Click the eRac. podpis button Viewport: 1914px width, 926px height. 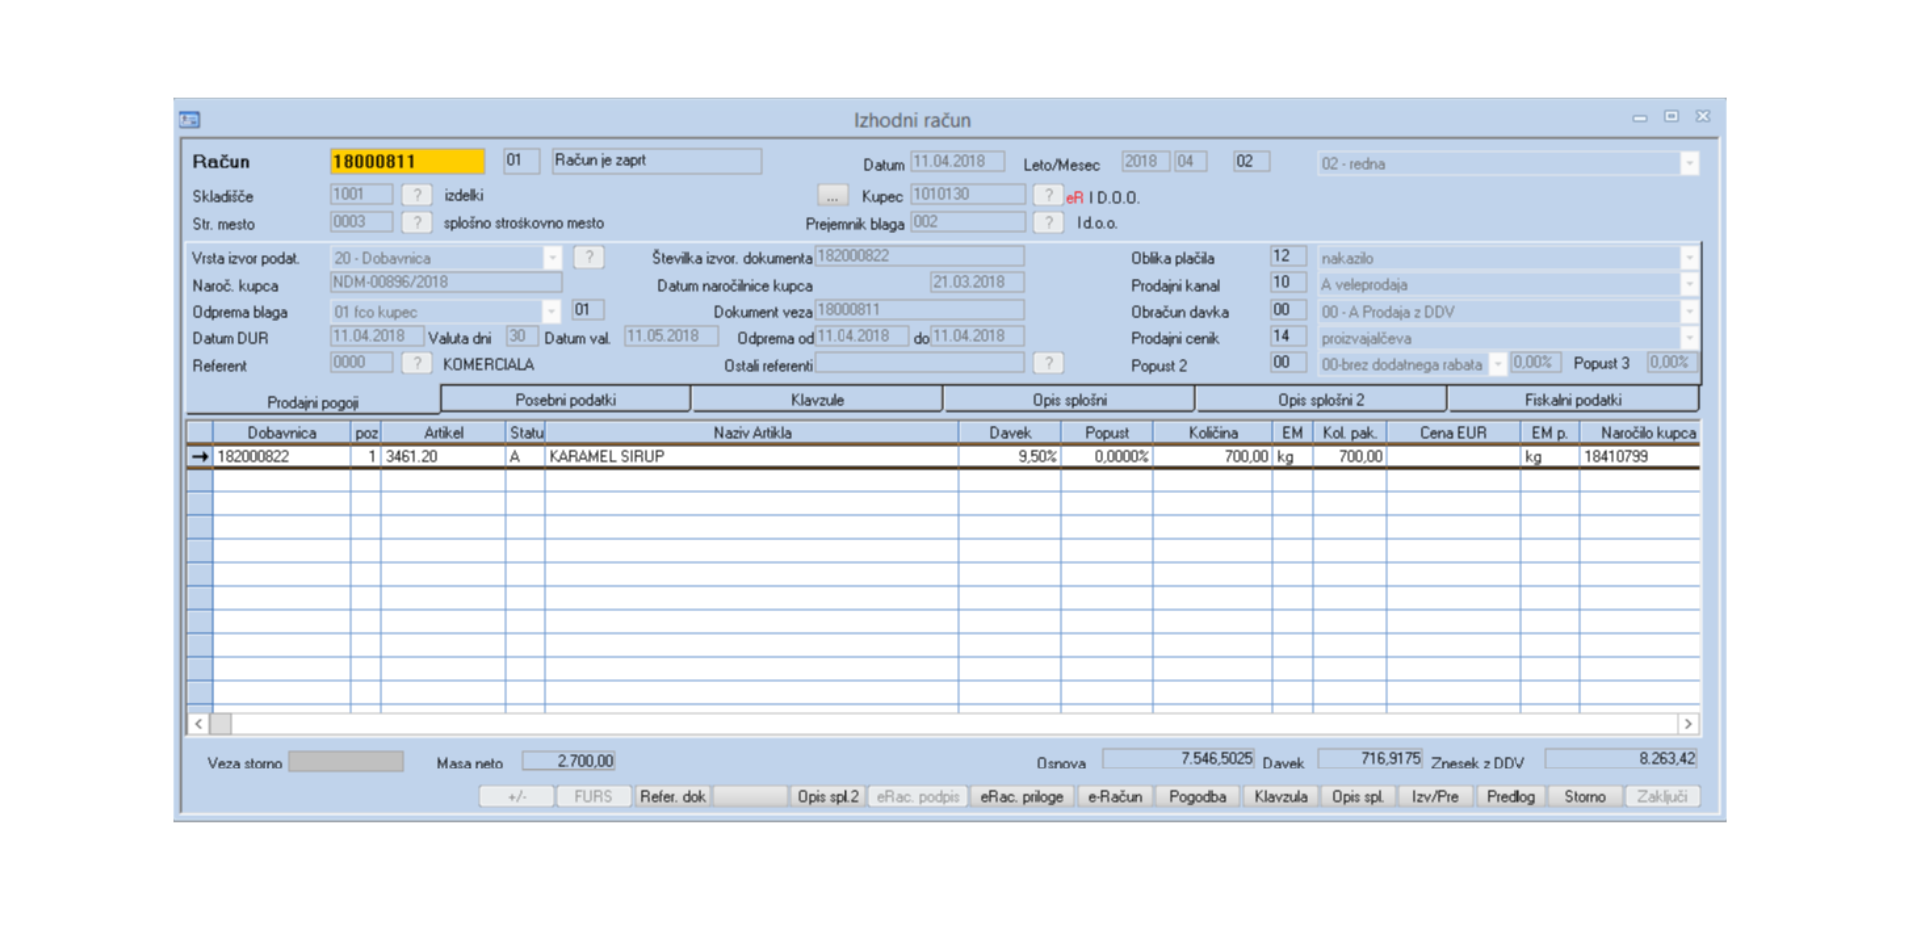click(918, 796)
